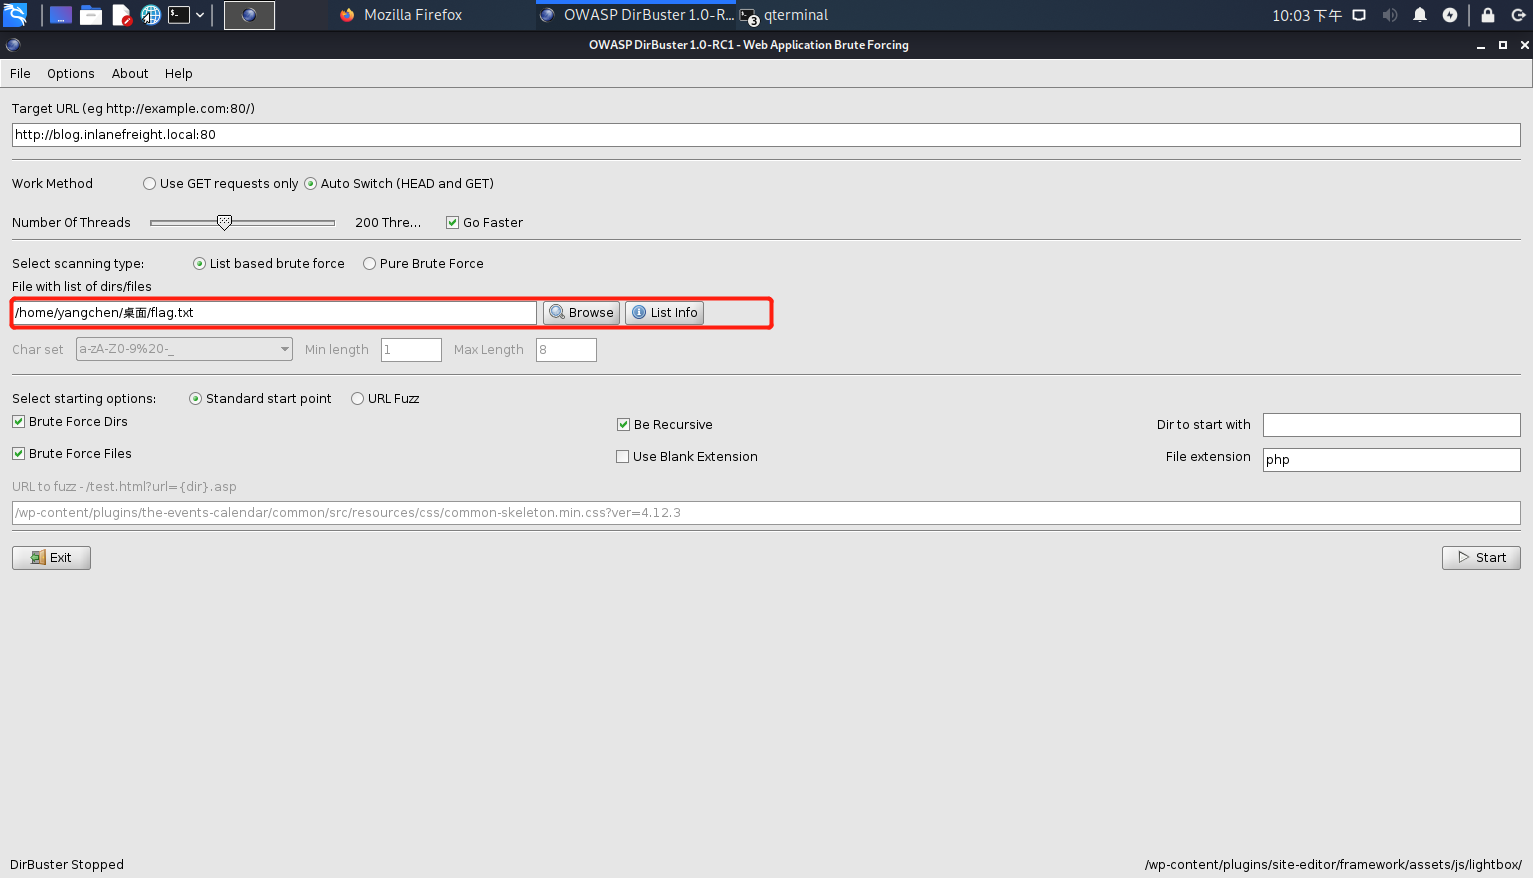Image resolution: width=1533 pixels, height=878 pixels.
Task: Click the List Info button
Action: click(x=664, y=313)
